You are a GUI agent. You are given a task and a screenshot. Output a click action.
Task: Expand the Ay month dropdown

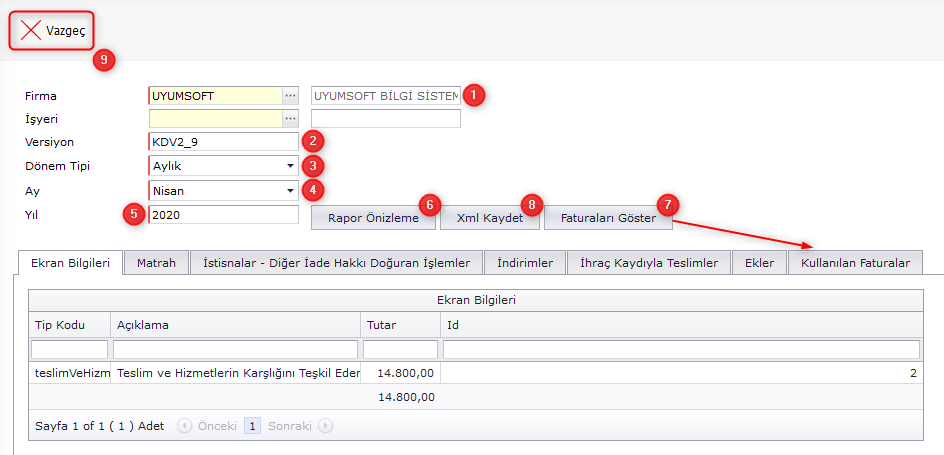click(x=290, y=190)
